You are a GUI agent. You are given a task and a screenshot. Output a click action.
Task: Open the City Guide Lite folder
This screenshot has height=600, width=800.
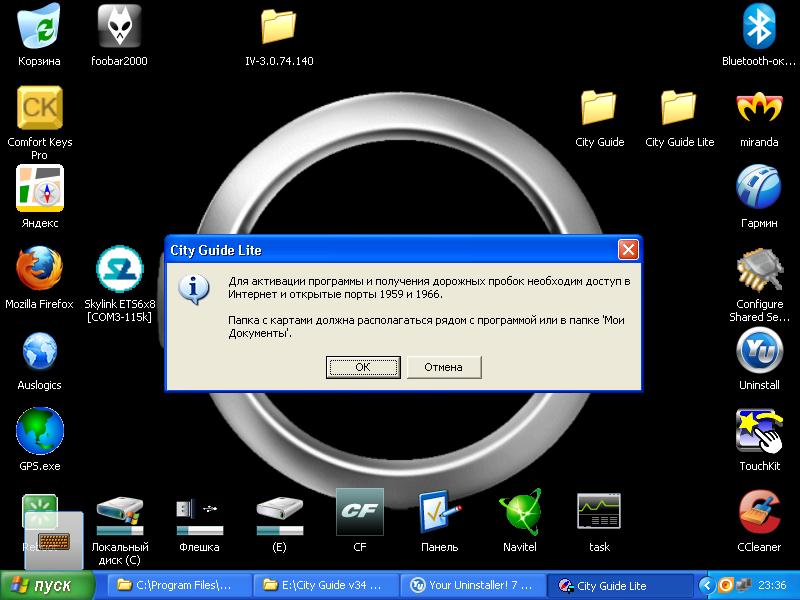[679, 108]
